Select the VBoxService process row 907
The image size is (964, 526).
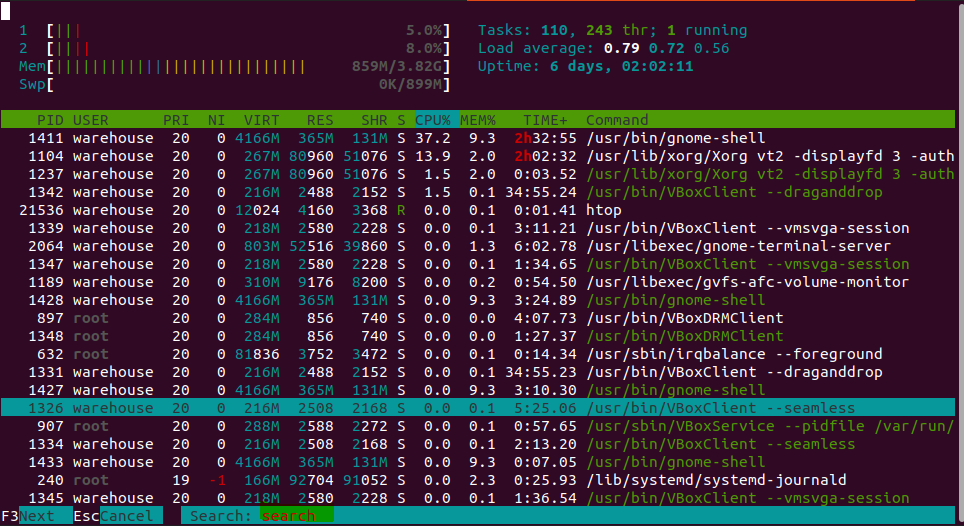pos(478,426)
